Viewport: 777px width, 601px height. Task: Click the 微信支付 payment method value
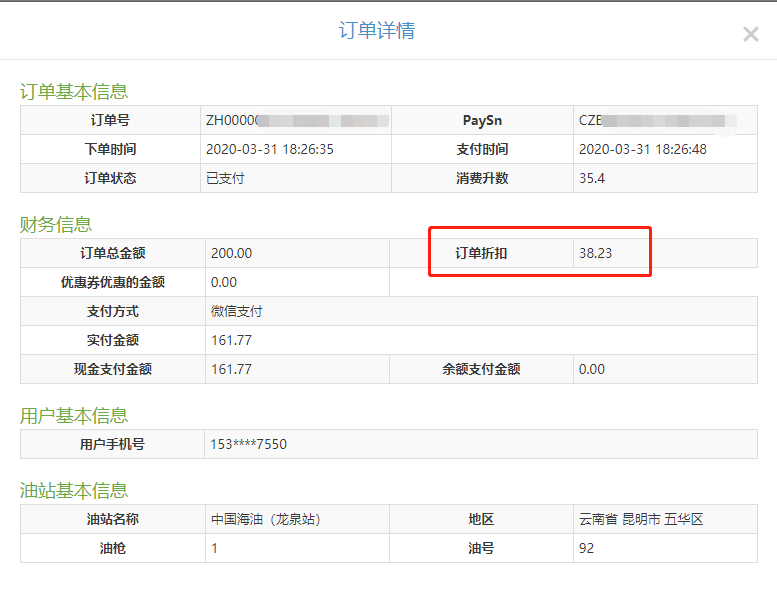coord(237,312)
